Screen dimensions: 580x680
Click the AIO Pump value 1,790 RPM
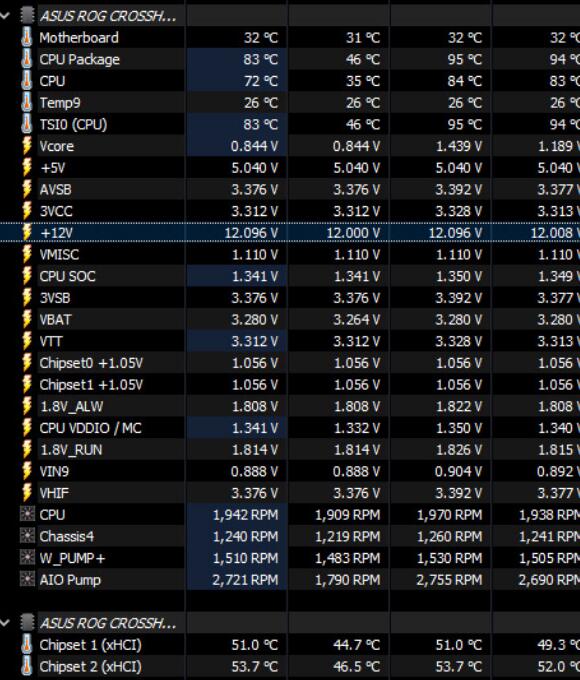coord(347,580)
